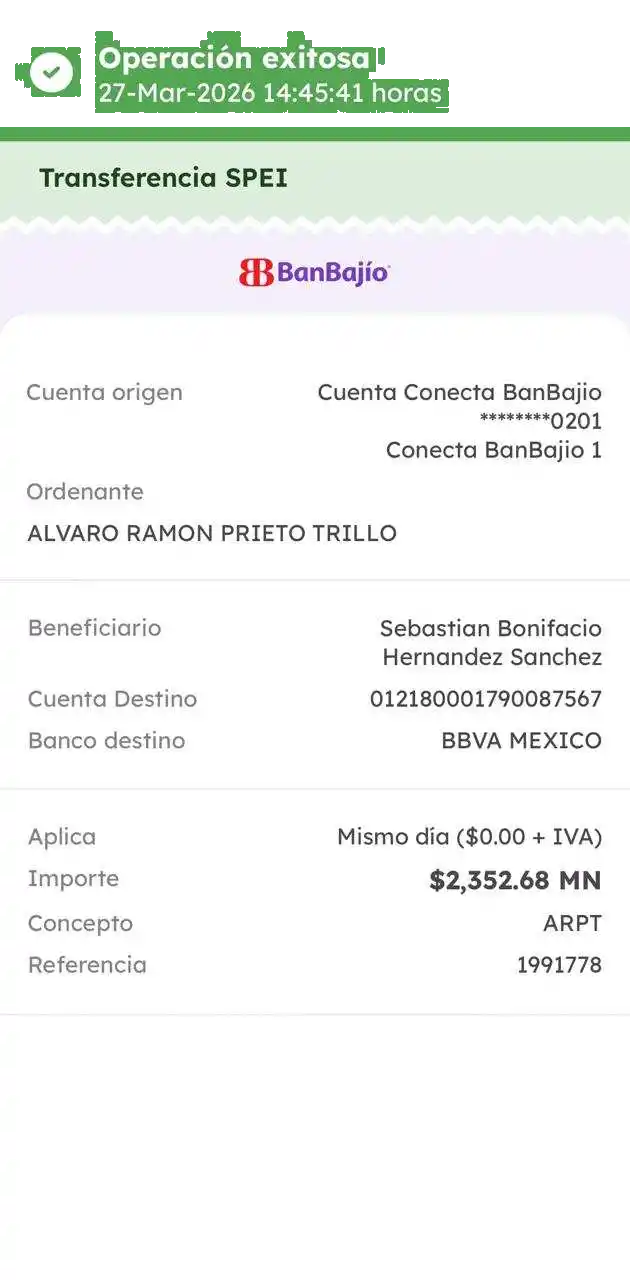630x1280 pixels.
Task: Tap the "Banco destino" label
Action: 106,741
